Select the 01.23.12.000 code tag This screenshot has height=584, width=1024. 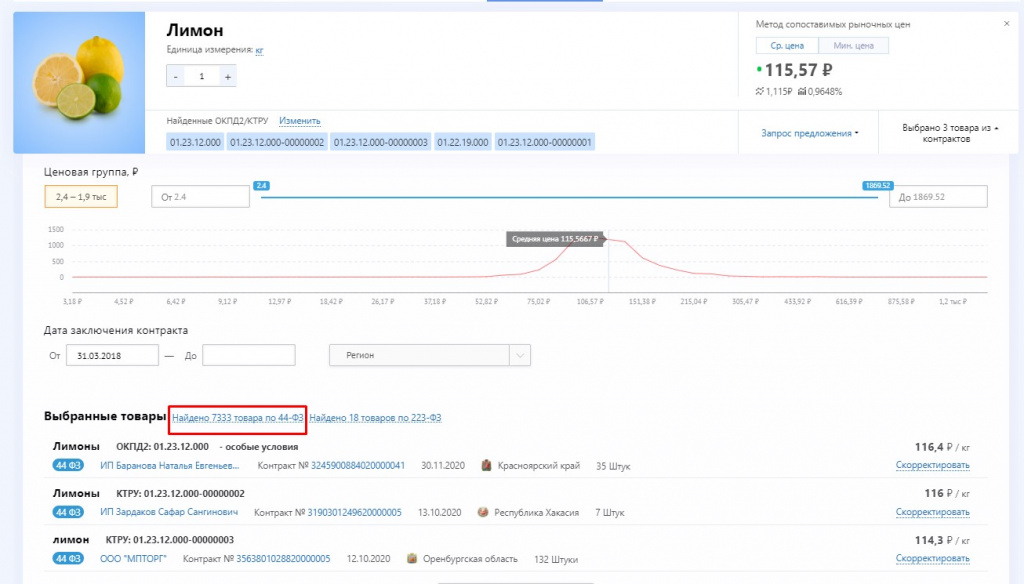tap(195, 142)
